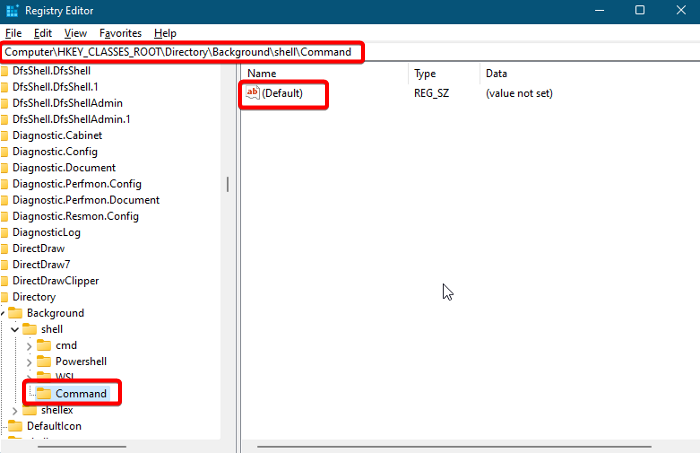Click the cmd folder icon

pyautogui.click(x=44, y=345)
